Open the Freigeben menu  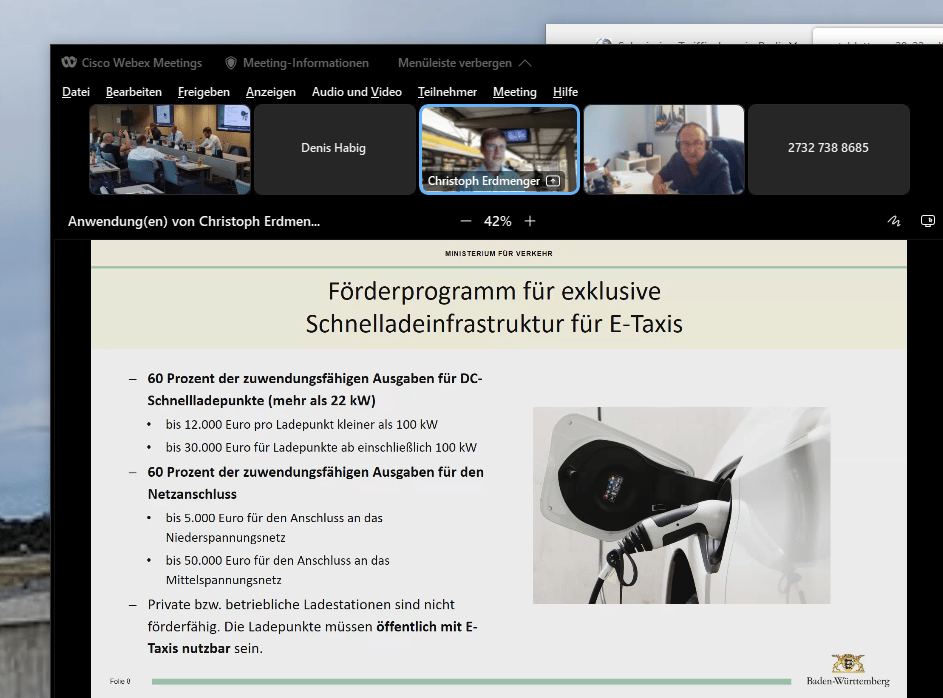[x=204, y=92]
